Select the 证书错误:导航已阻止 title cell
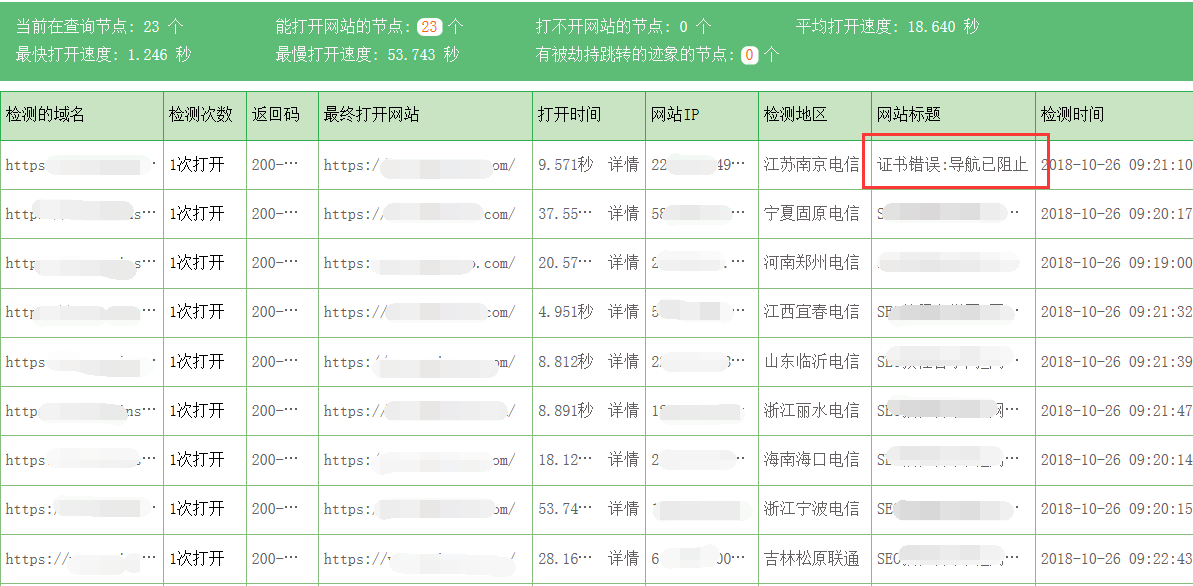This screenshot has width=1193, height=586. pos(952,165)
